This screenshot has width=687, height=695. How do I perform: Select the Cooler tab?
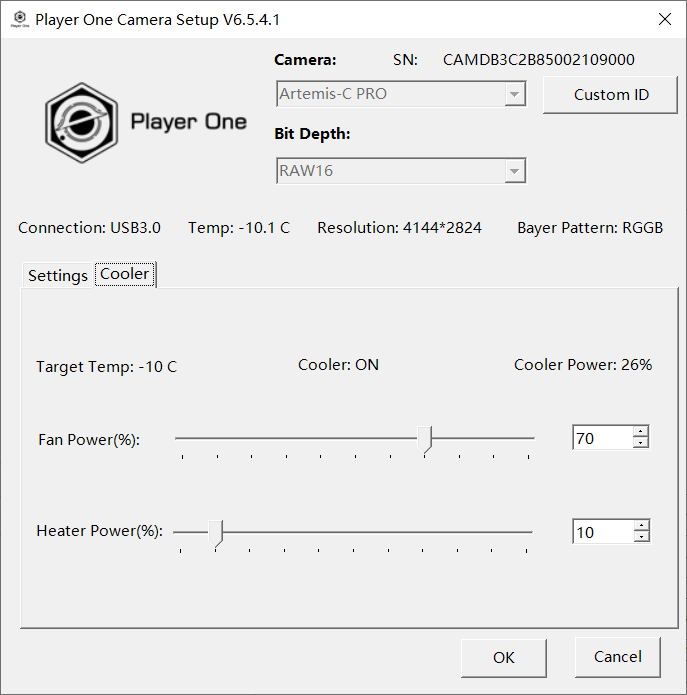(125, 274)
